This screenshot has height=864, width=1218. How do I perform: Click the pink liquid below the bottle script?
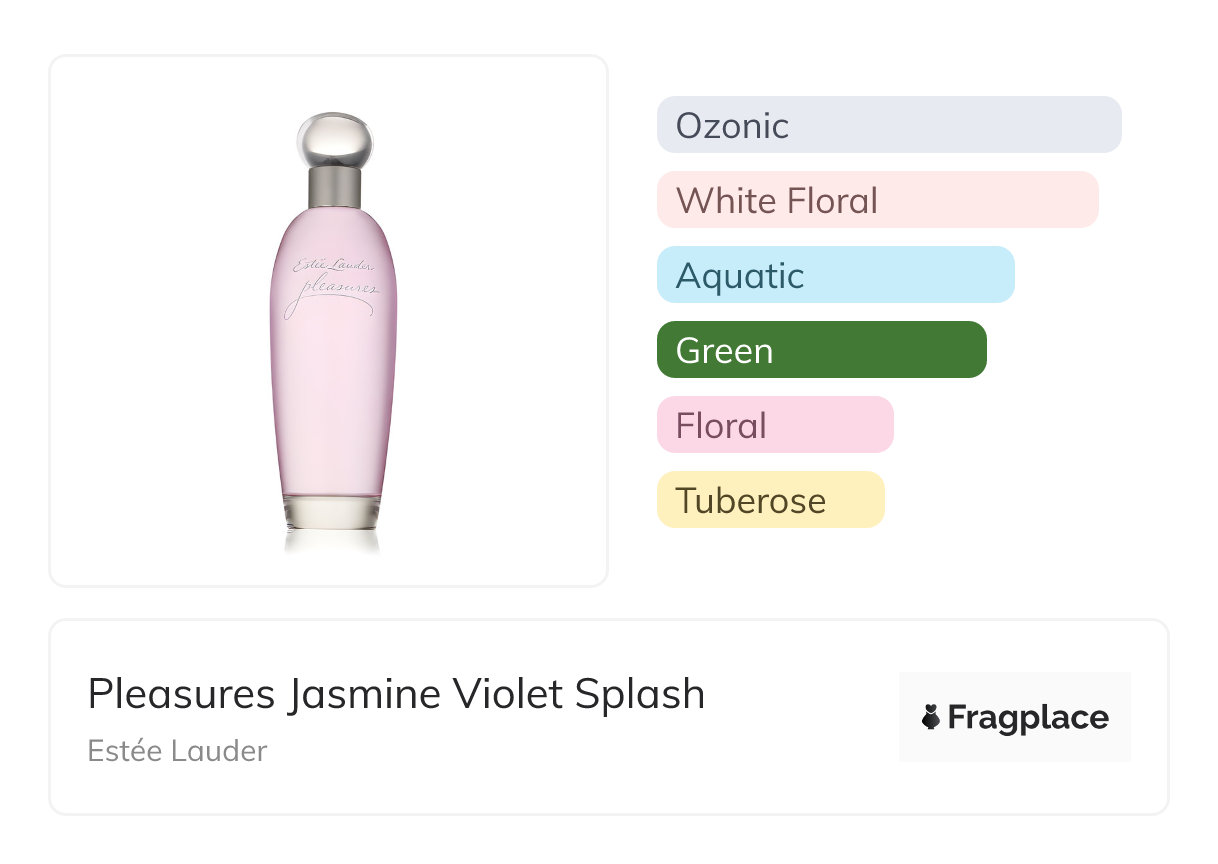(333, 400)
